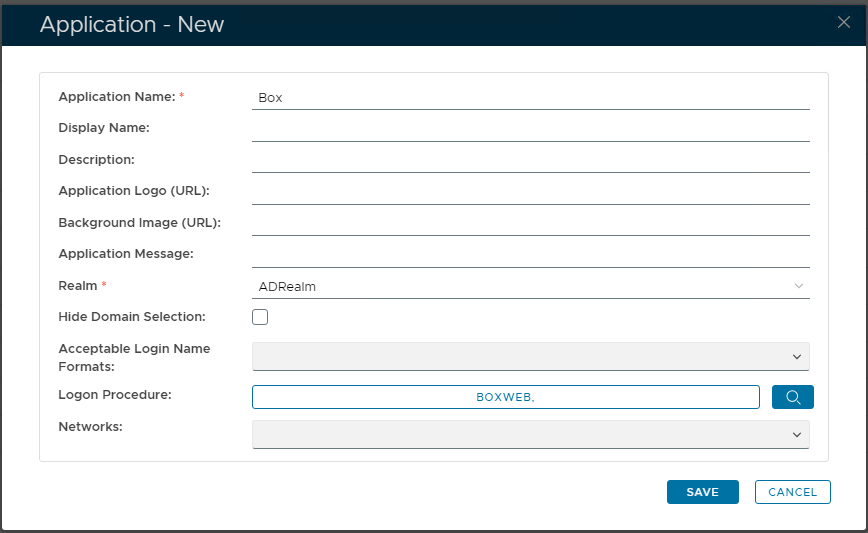Open the Acceptable Login Name Formats dropdown

tap(530, 356)
